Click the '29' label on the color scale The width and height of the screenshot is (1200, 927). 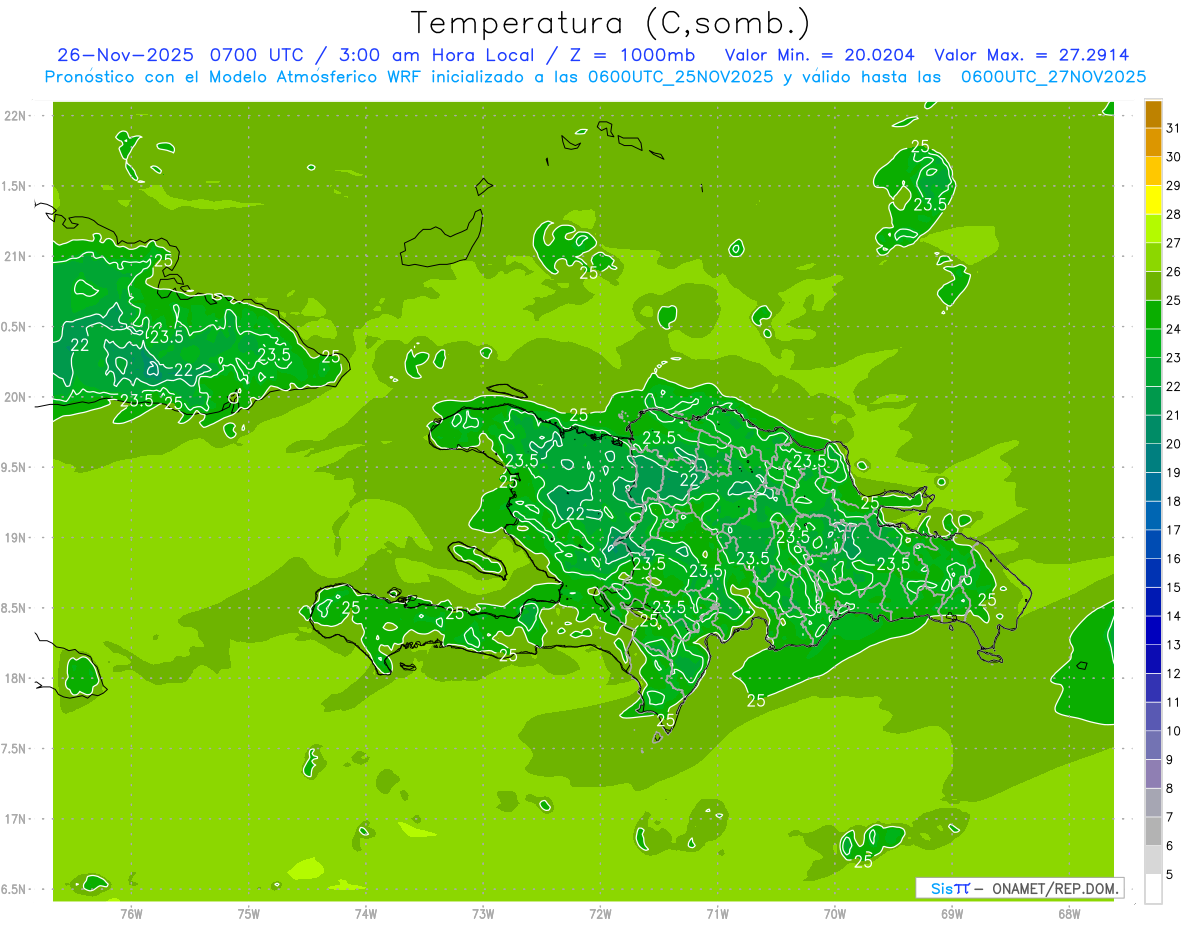pos(1174,186)
